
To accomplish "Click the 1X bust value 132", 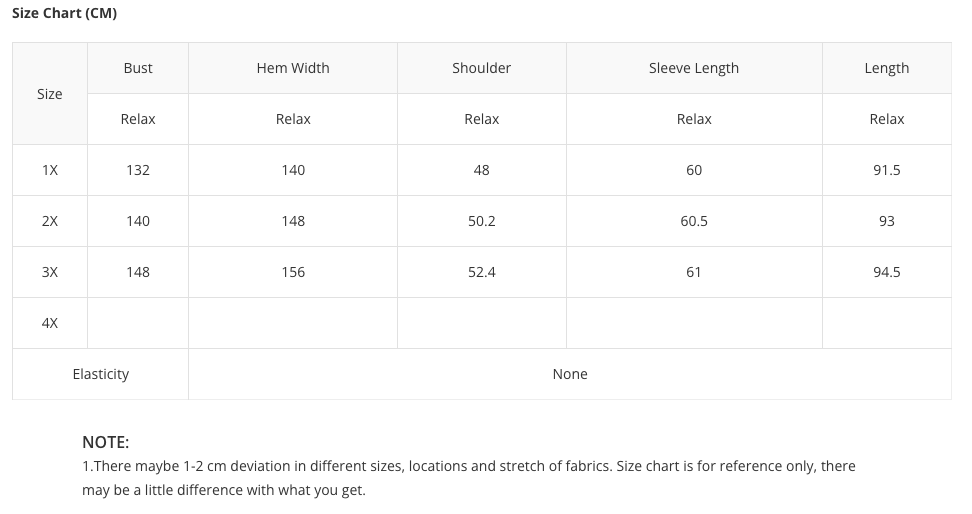I will coord(138,170).
